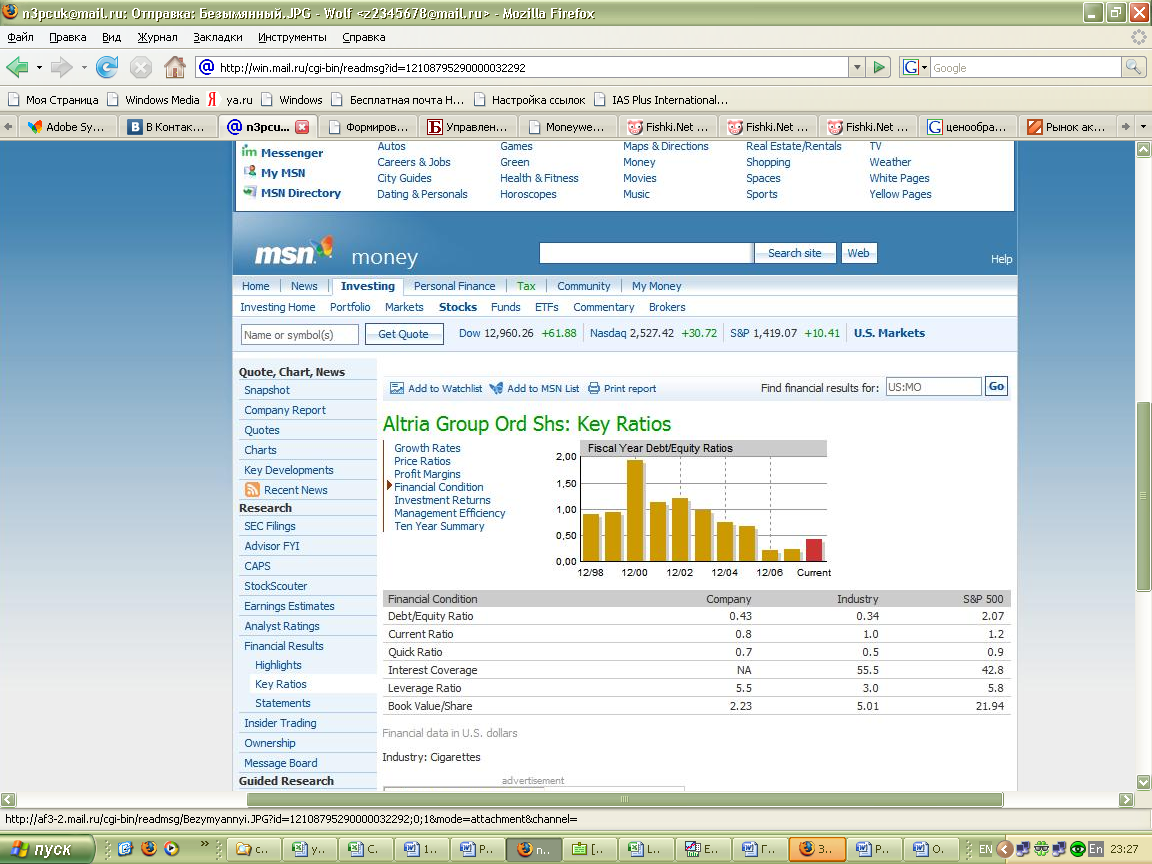Click the Web search button

(x=858, y=253)
